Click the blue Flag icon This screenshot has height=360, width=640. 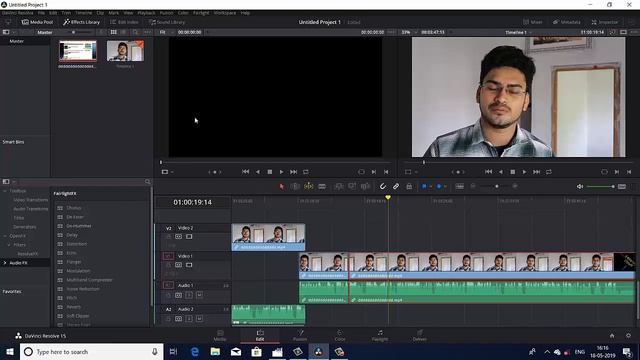tap(424, 187)
